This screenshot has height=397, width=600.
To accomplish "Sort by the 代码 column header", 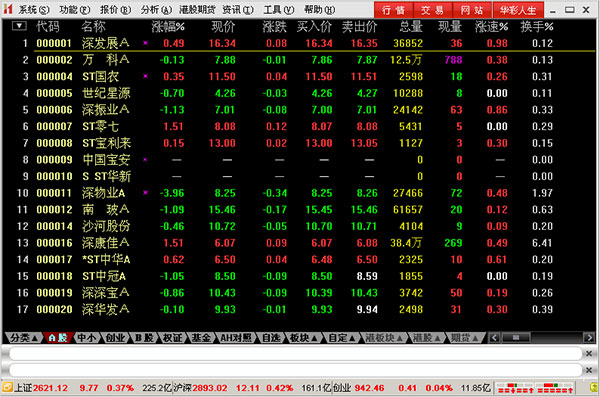I will pos(47,26).
